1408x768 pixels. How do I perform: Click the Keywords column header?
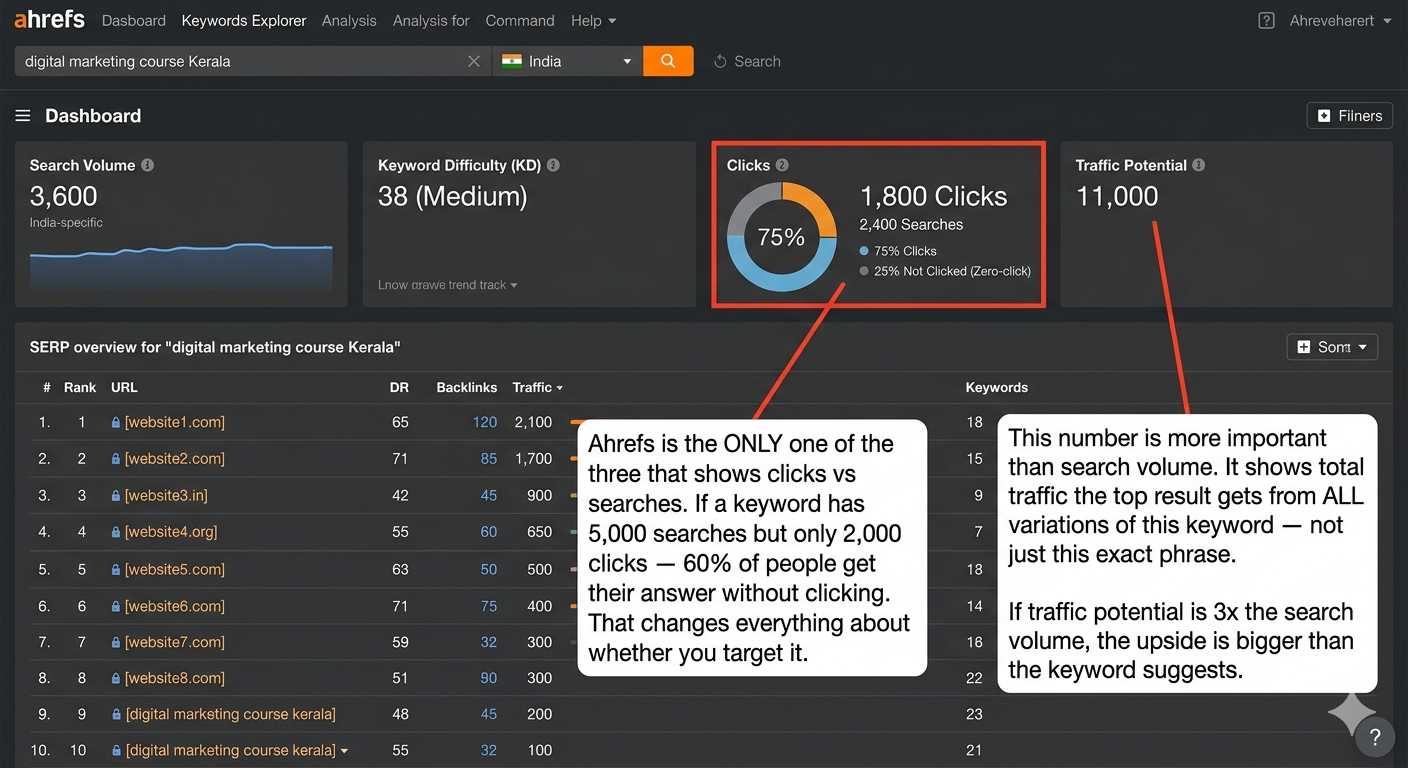pos(996,387)
